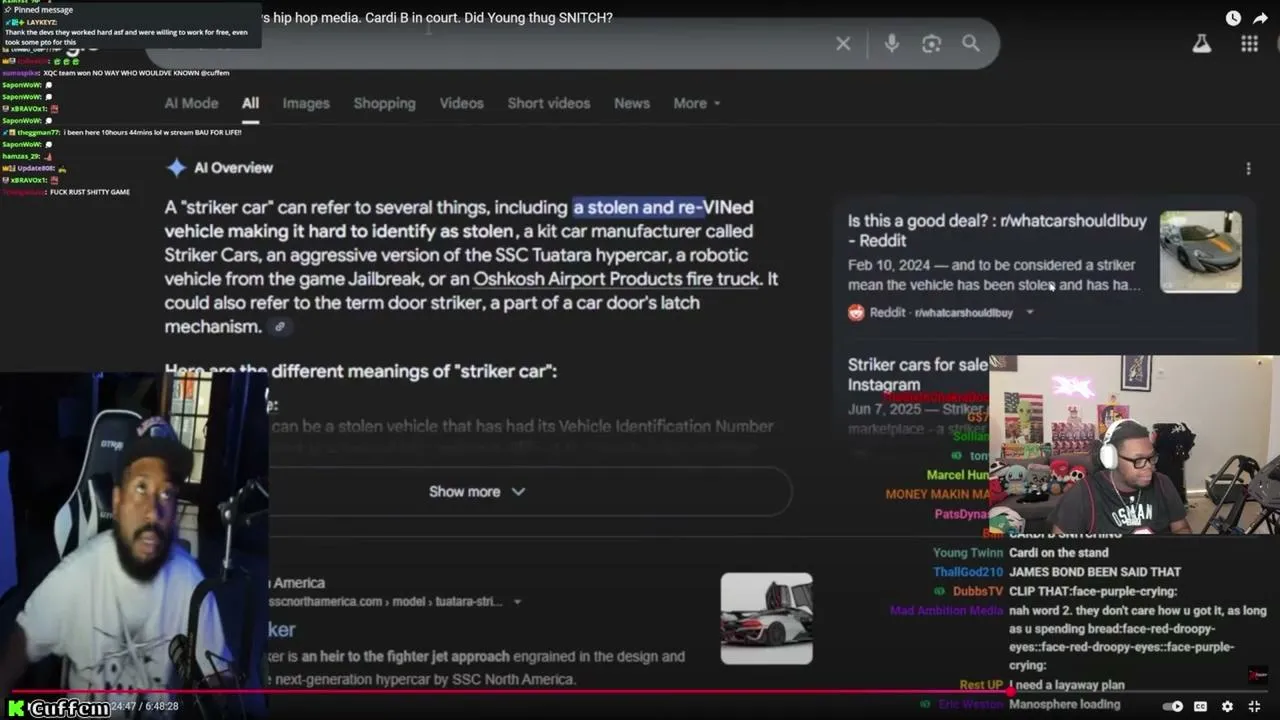
Task: Click the '24:47 / 6:48:28' timestamp display
Action: 145,707
